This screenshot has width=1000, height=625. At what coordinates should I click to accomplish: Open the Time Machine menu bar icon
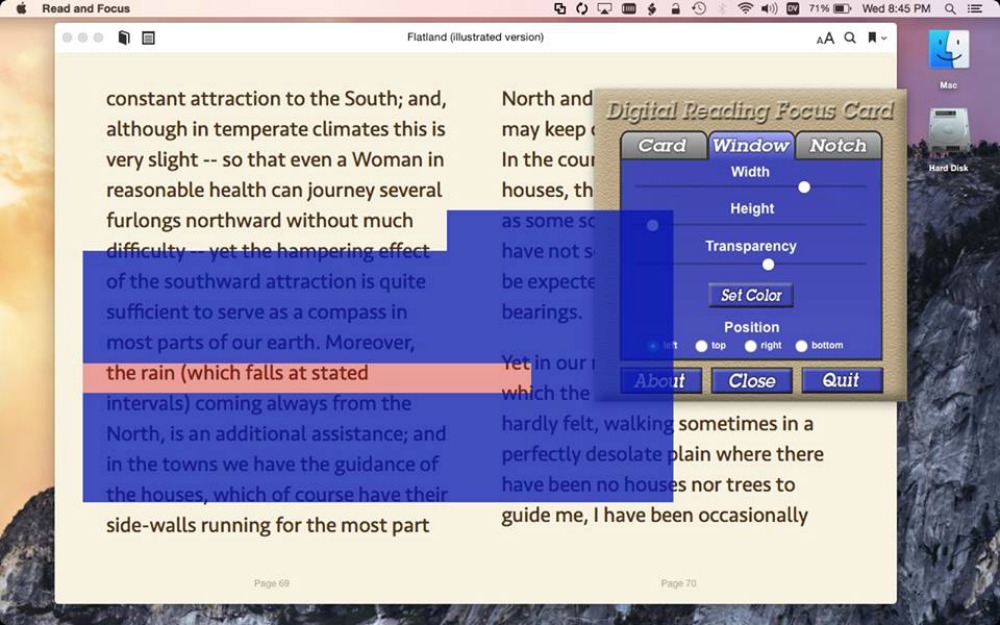[699, 8]
